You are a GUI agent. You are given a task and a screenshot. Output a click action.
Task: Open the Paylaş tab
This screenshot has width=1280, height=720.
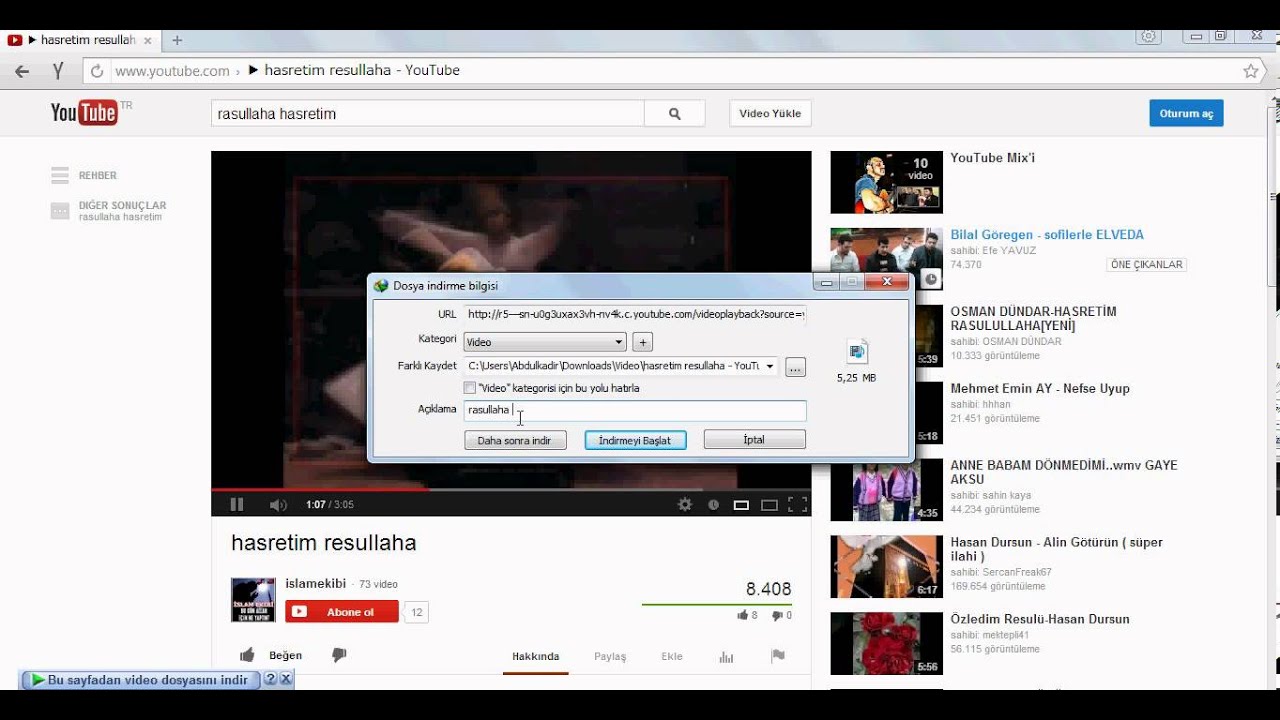(610, 657)
